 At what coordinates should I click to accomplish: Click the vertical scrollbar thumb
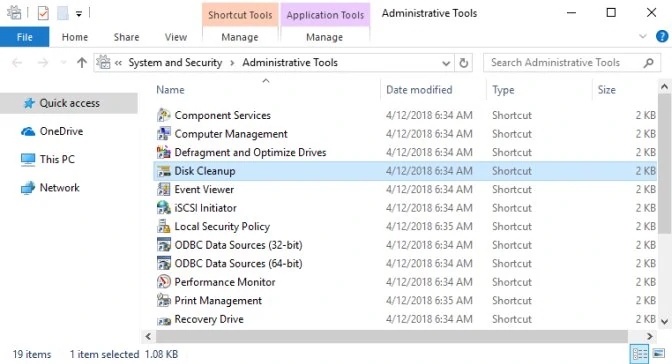[664, 164]
